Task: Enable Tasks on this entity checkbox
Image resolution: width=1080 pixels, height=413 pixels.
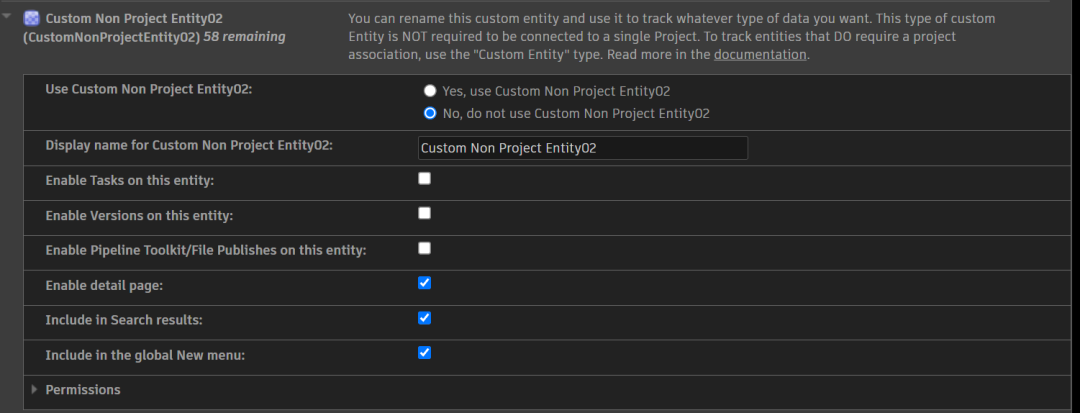Action: [x=424, y=178]
